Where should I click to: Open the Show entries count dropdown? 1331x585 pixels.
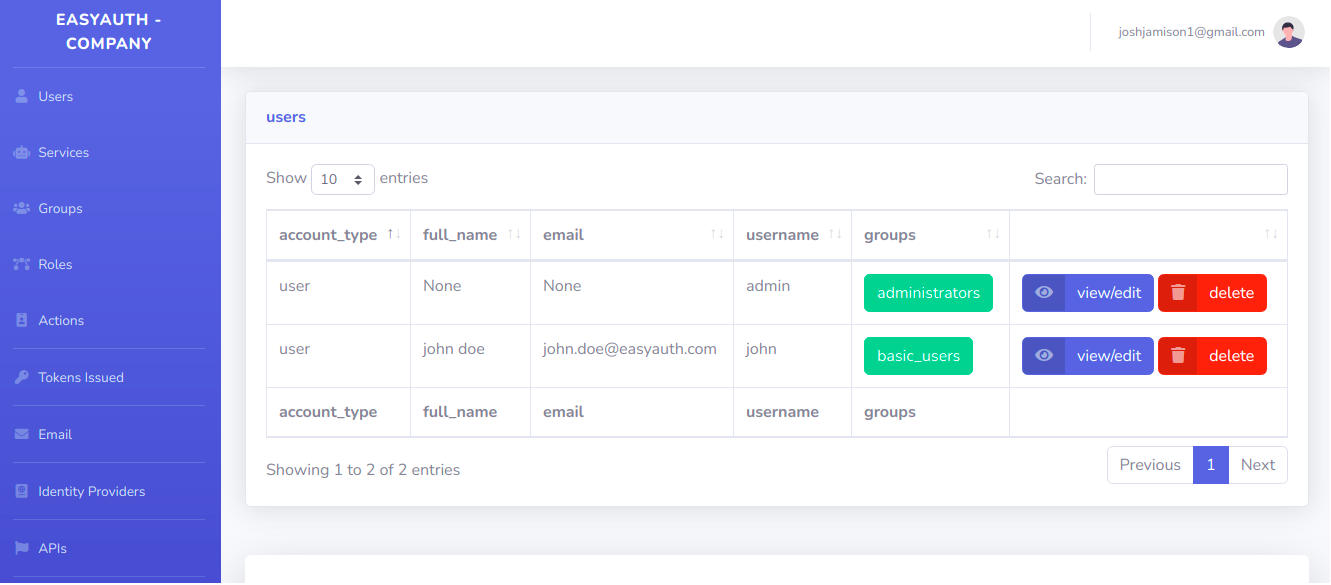pos(343,179)
